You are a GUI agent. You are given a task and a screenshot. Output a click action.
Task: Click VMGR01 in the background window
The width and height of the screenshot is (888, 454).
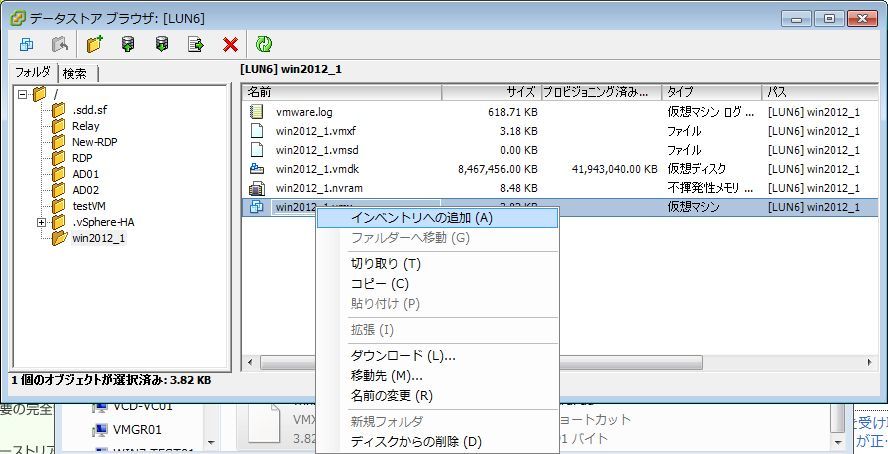click(137, 430)
